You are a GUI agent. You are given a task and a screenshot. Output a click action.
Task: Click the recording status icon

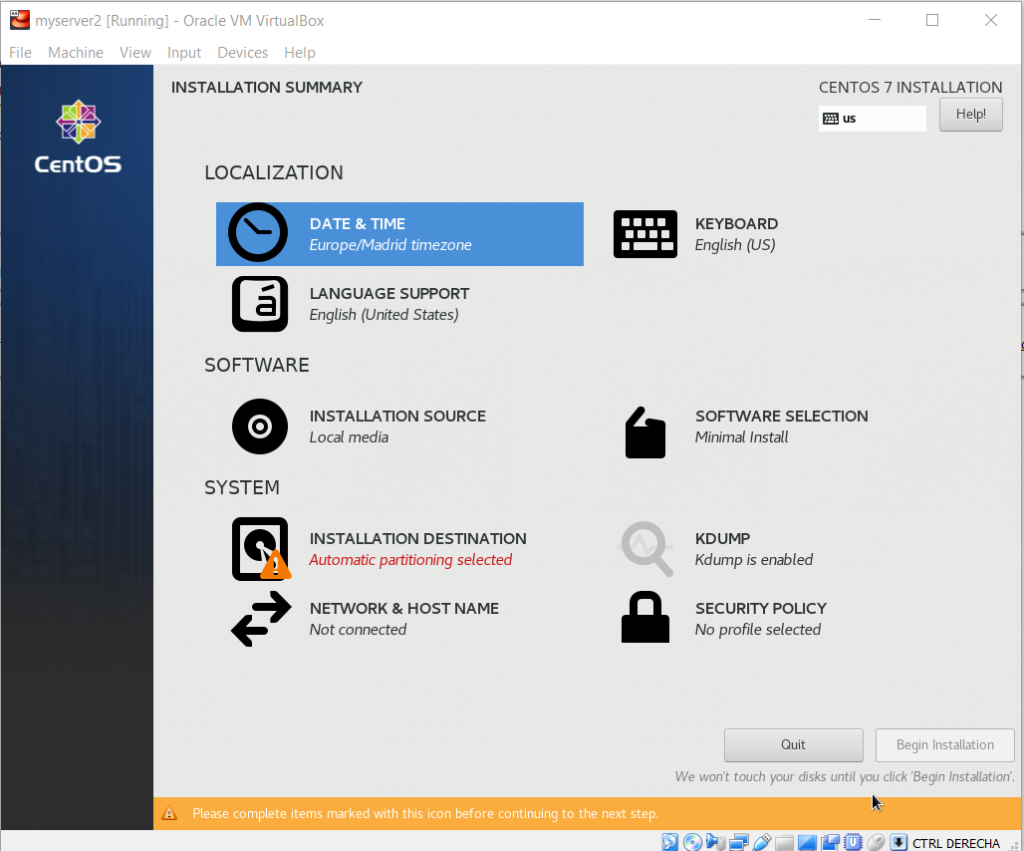tap(830, 843)
